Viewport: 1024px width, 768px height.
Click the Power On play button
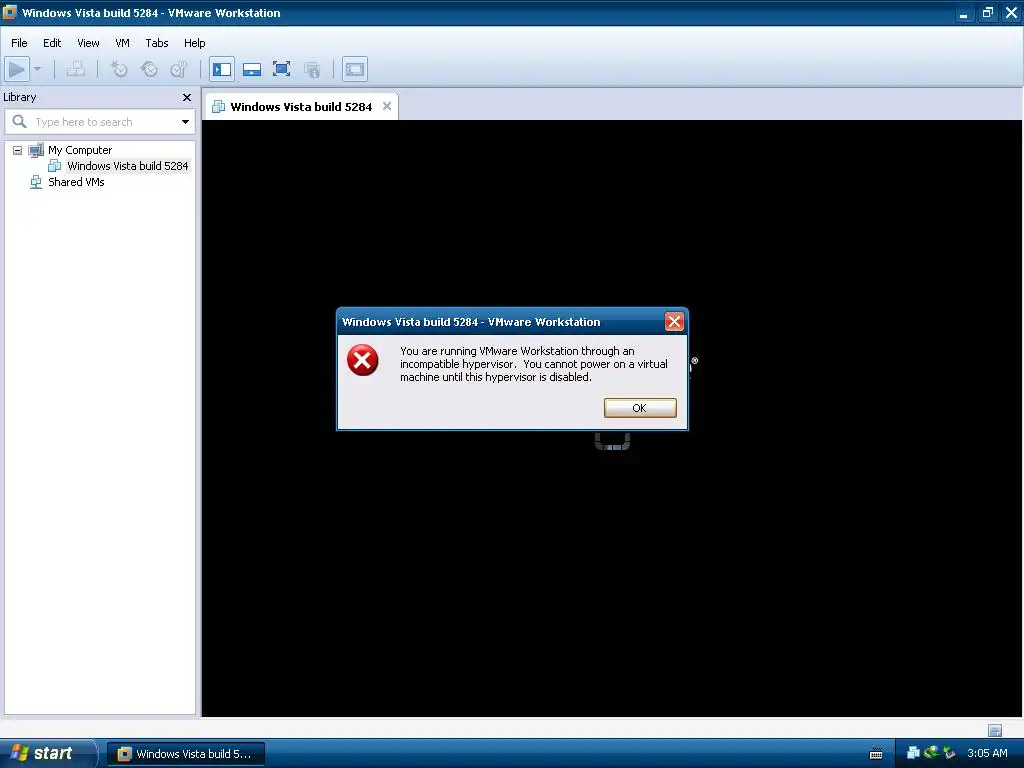coord(16,69)
